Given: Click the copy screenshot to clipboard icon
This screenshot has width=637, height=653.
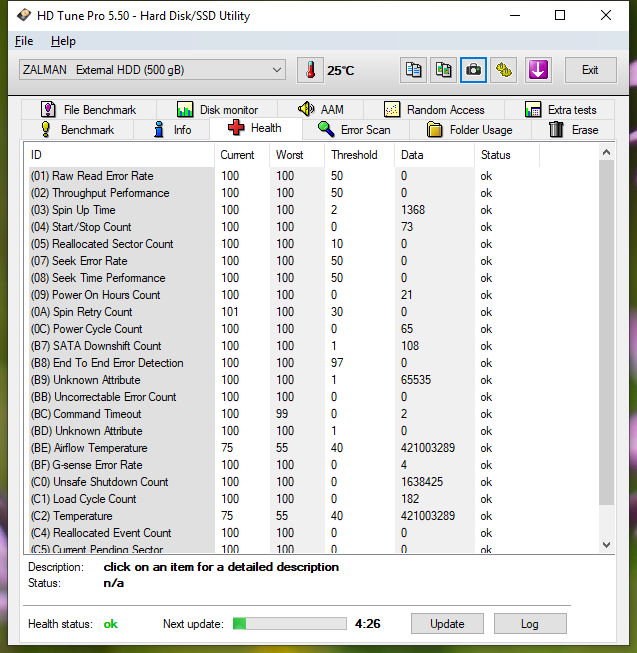Looking at the screenshot, I should [443, 70].
